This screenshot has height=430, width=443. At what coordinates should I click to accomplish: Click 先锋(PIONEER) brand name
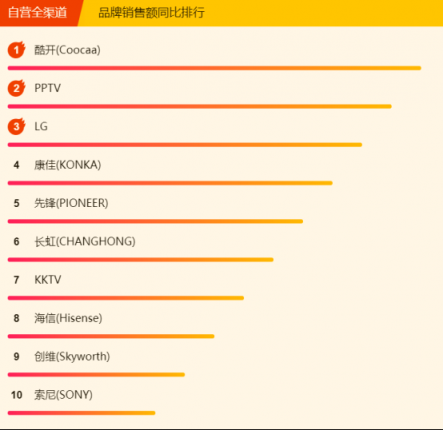coord(71,203)
